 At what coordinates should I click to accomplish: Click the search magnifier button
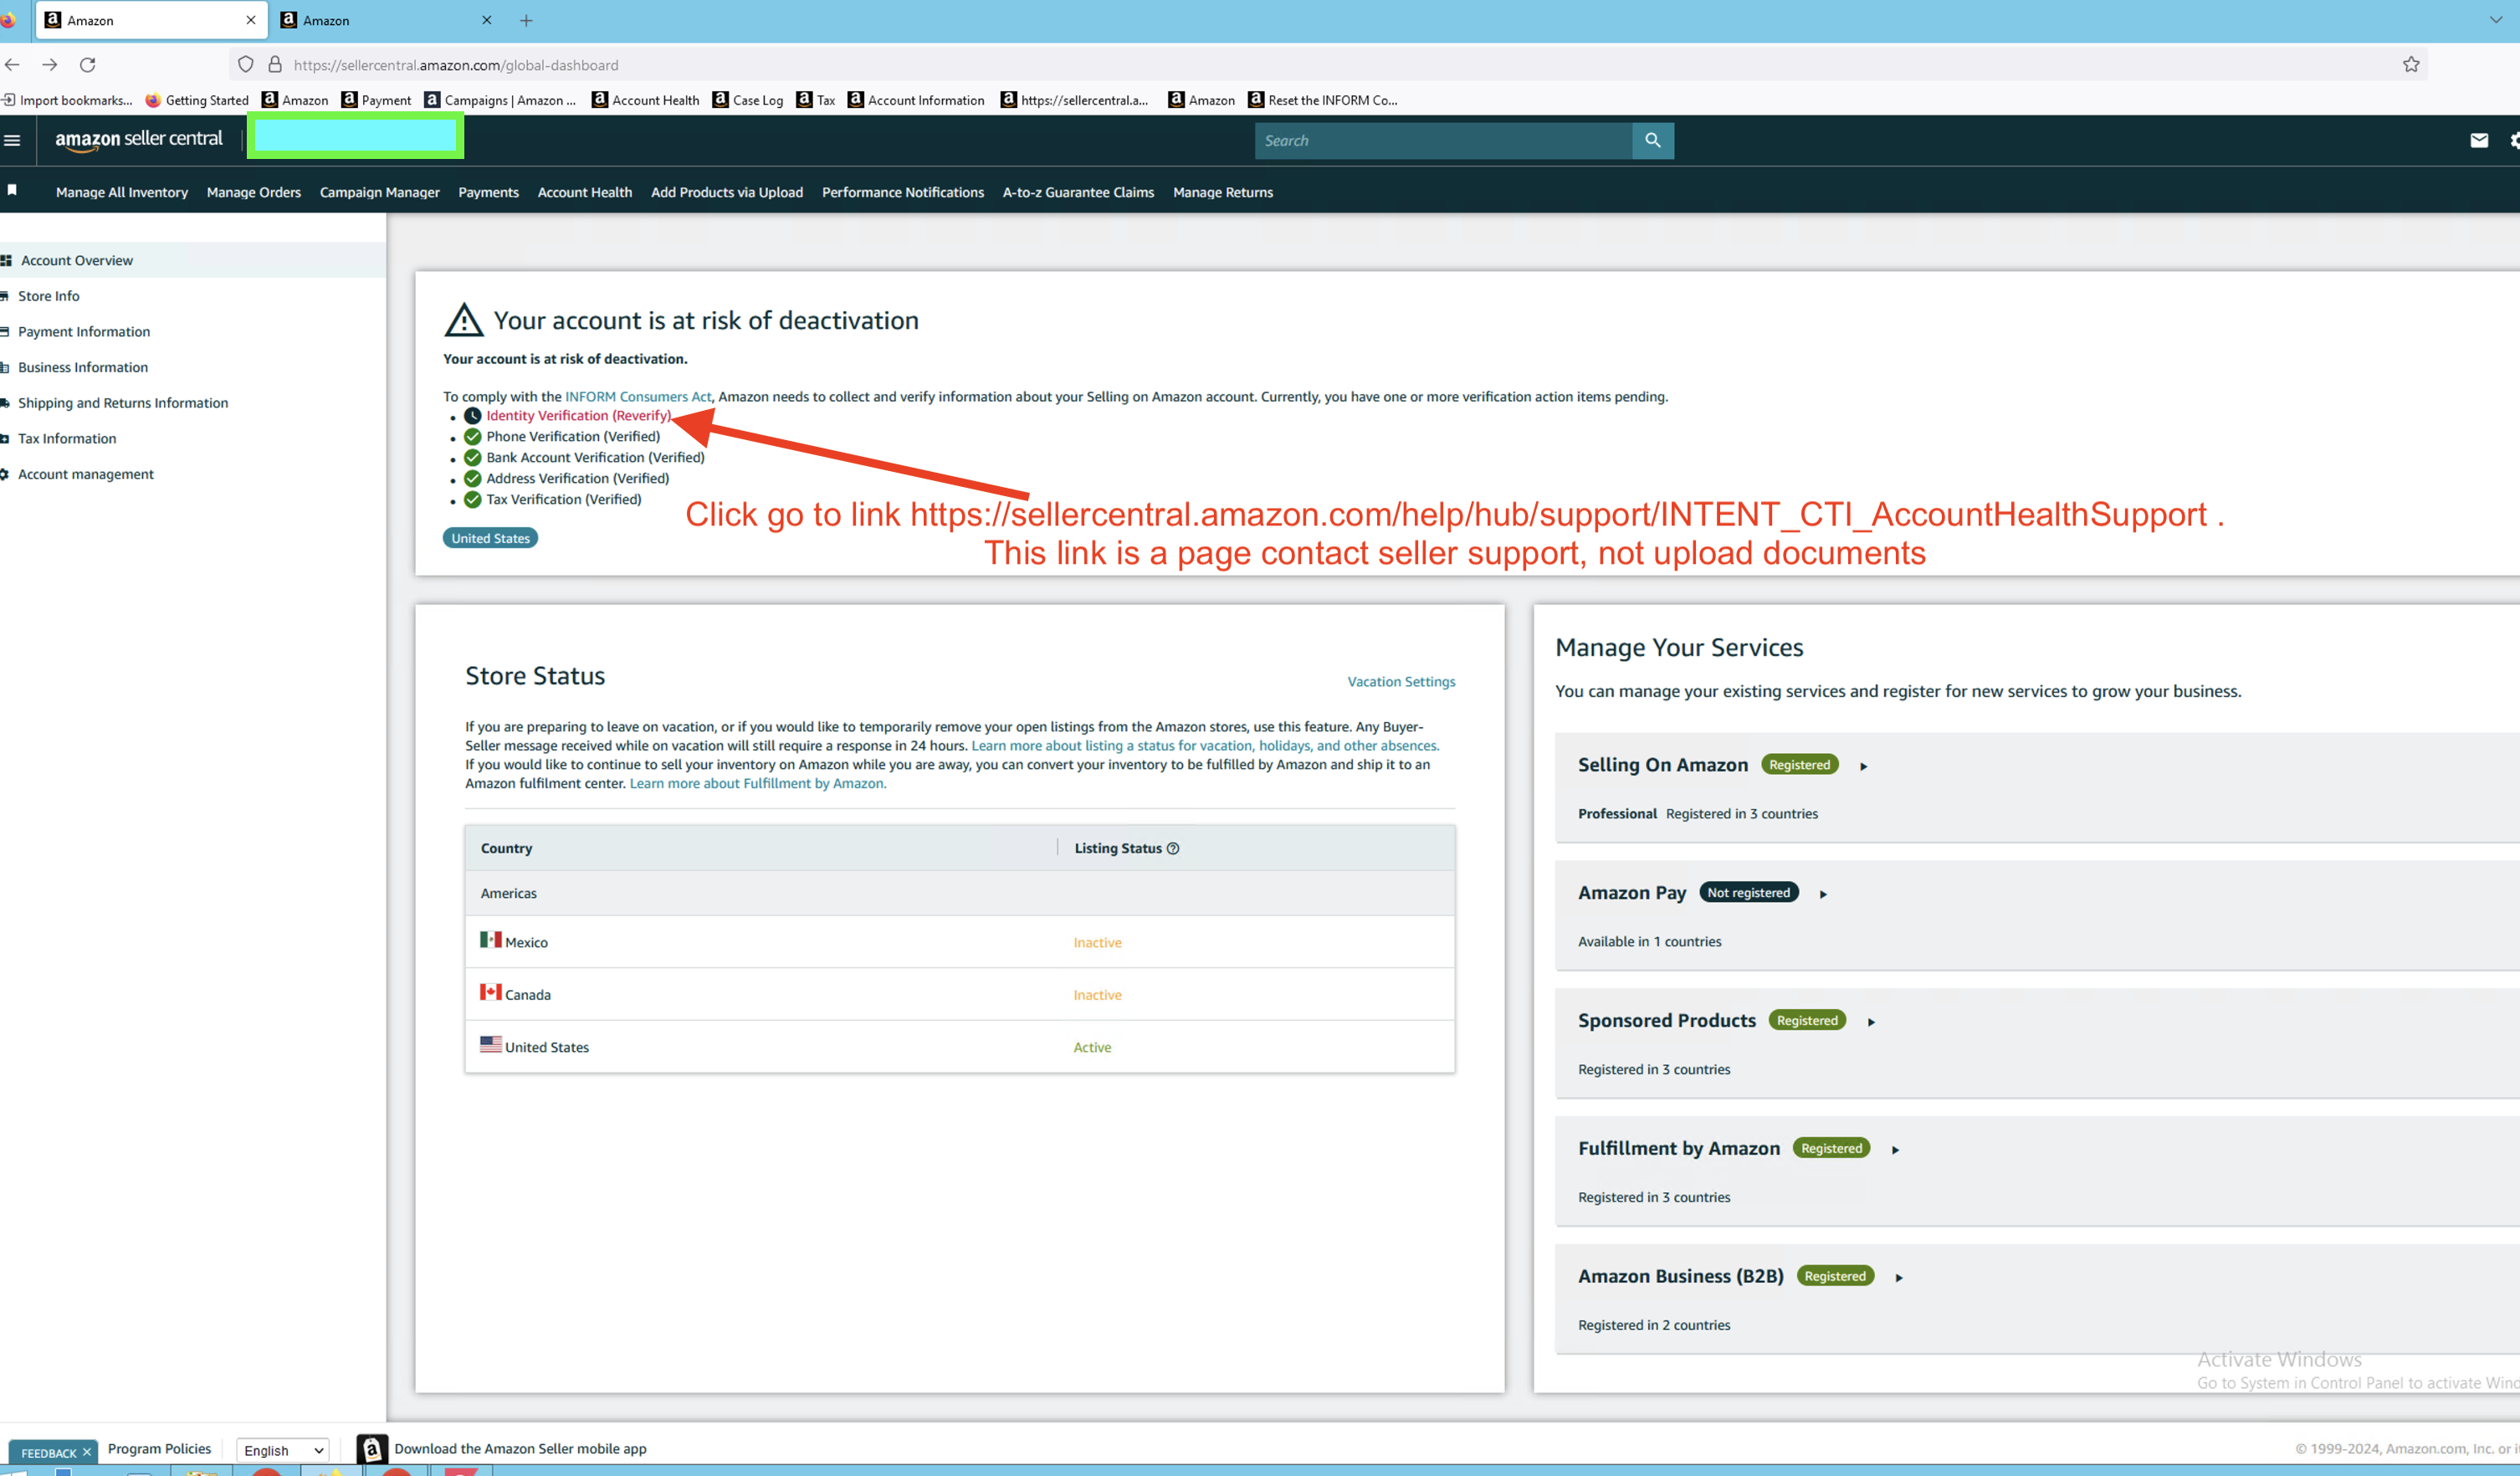click(1653, 140)
